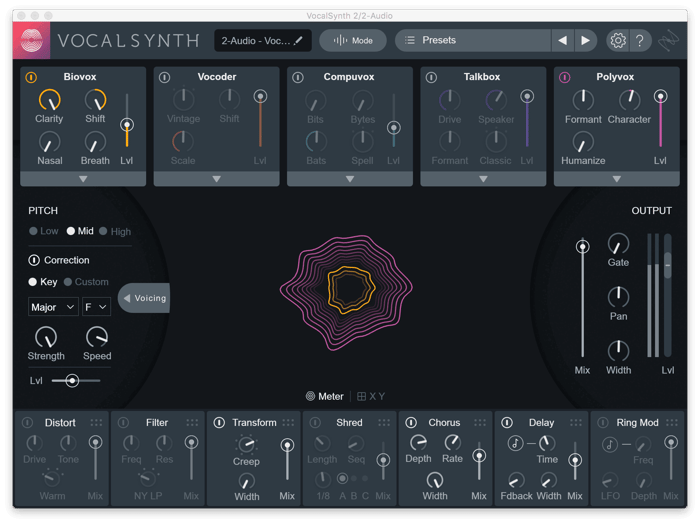Click the Output Pan knob

tap(618, 297)
